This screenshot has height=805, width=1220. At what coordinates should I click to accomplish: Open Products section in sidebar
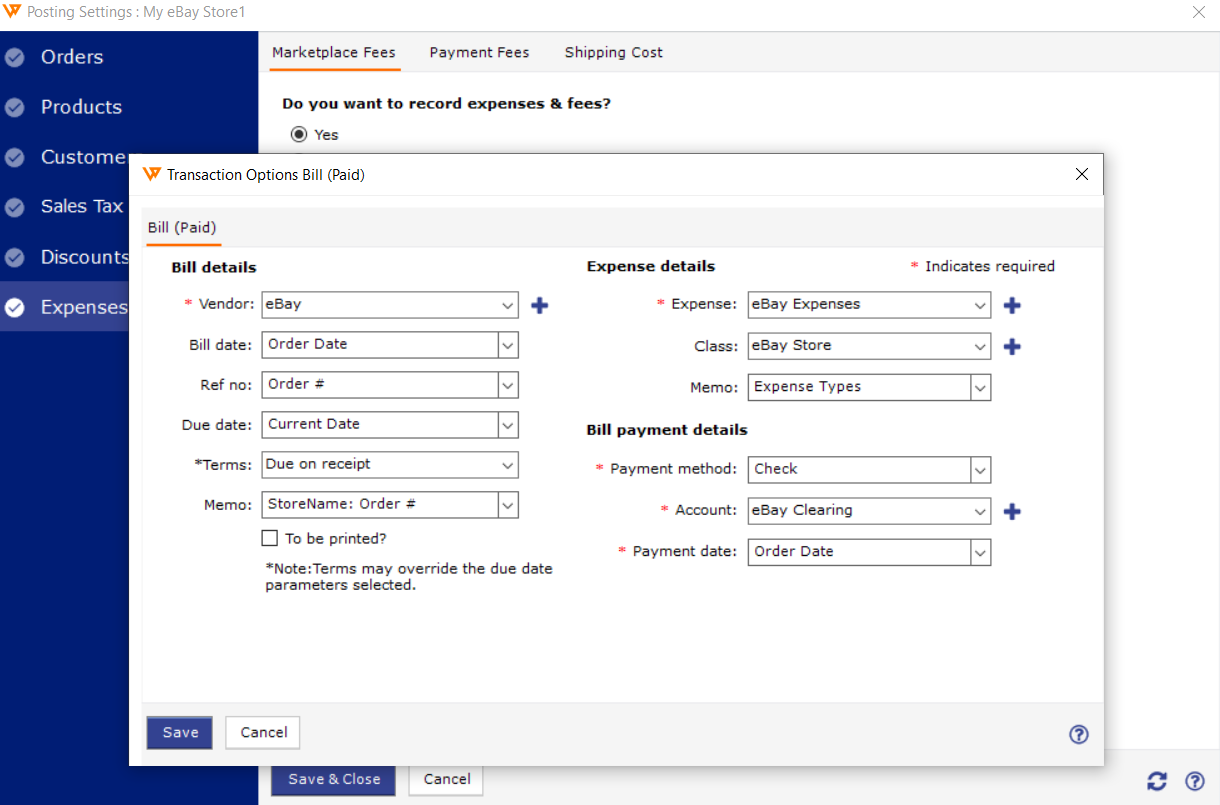pos(81,107)
